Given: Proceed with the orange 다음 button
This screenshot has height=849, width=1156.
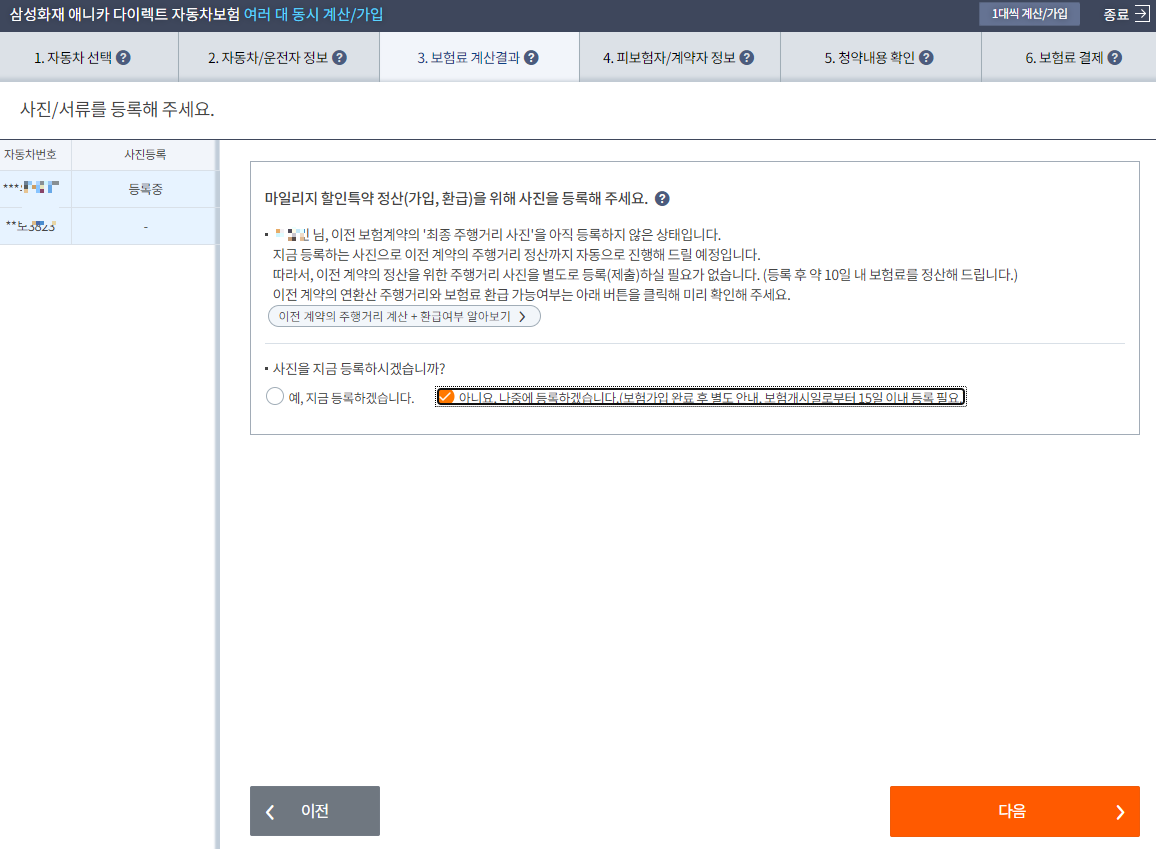Looking at the screenshot, I should pyautogui.click(x=1014, y=811).
